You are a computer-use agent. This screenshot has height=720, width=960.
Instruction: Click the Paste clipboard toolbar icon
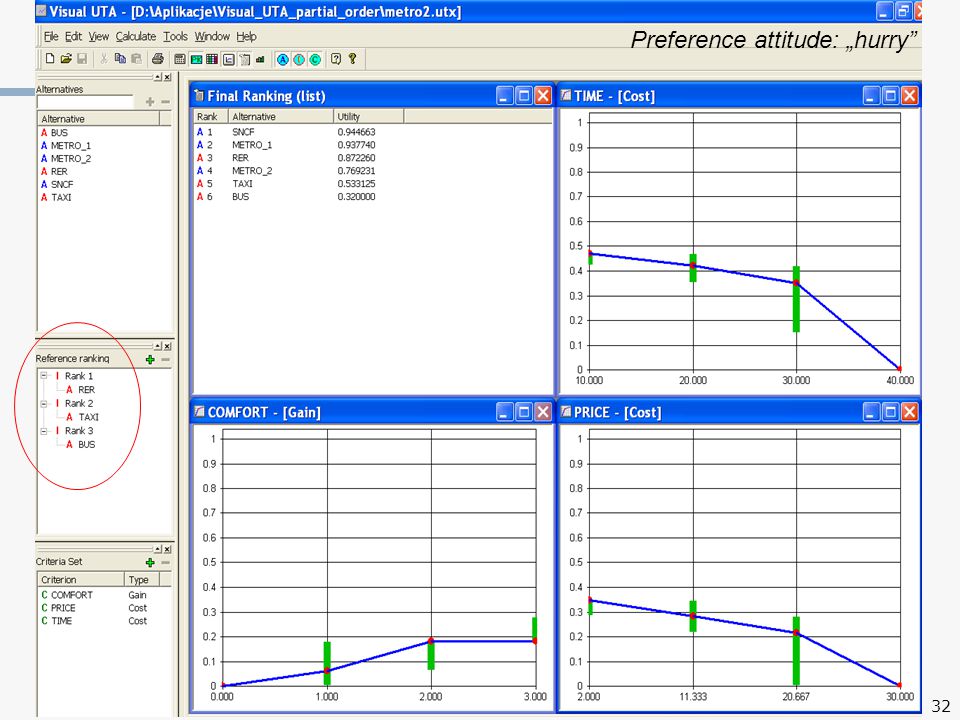pos(137,59)
